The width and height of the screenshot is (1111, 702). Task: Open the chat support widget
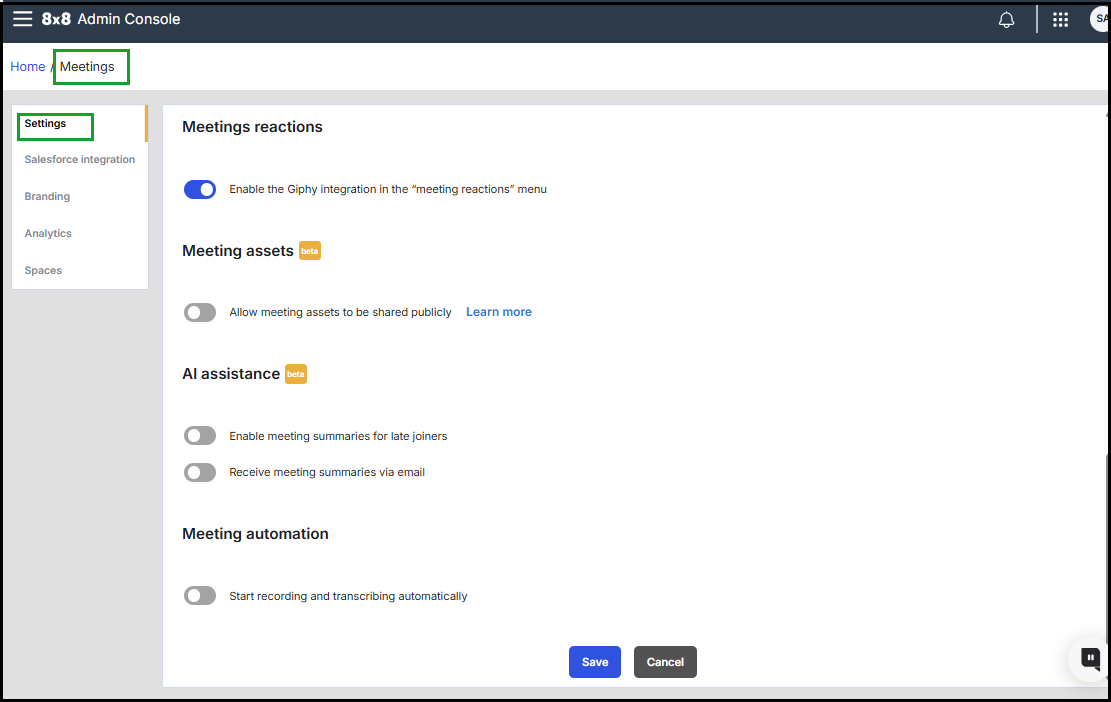(x=1090, y=658)
